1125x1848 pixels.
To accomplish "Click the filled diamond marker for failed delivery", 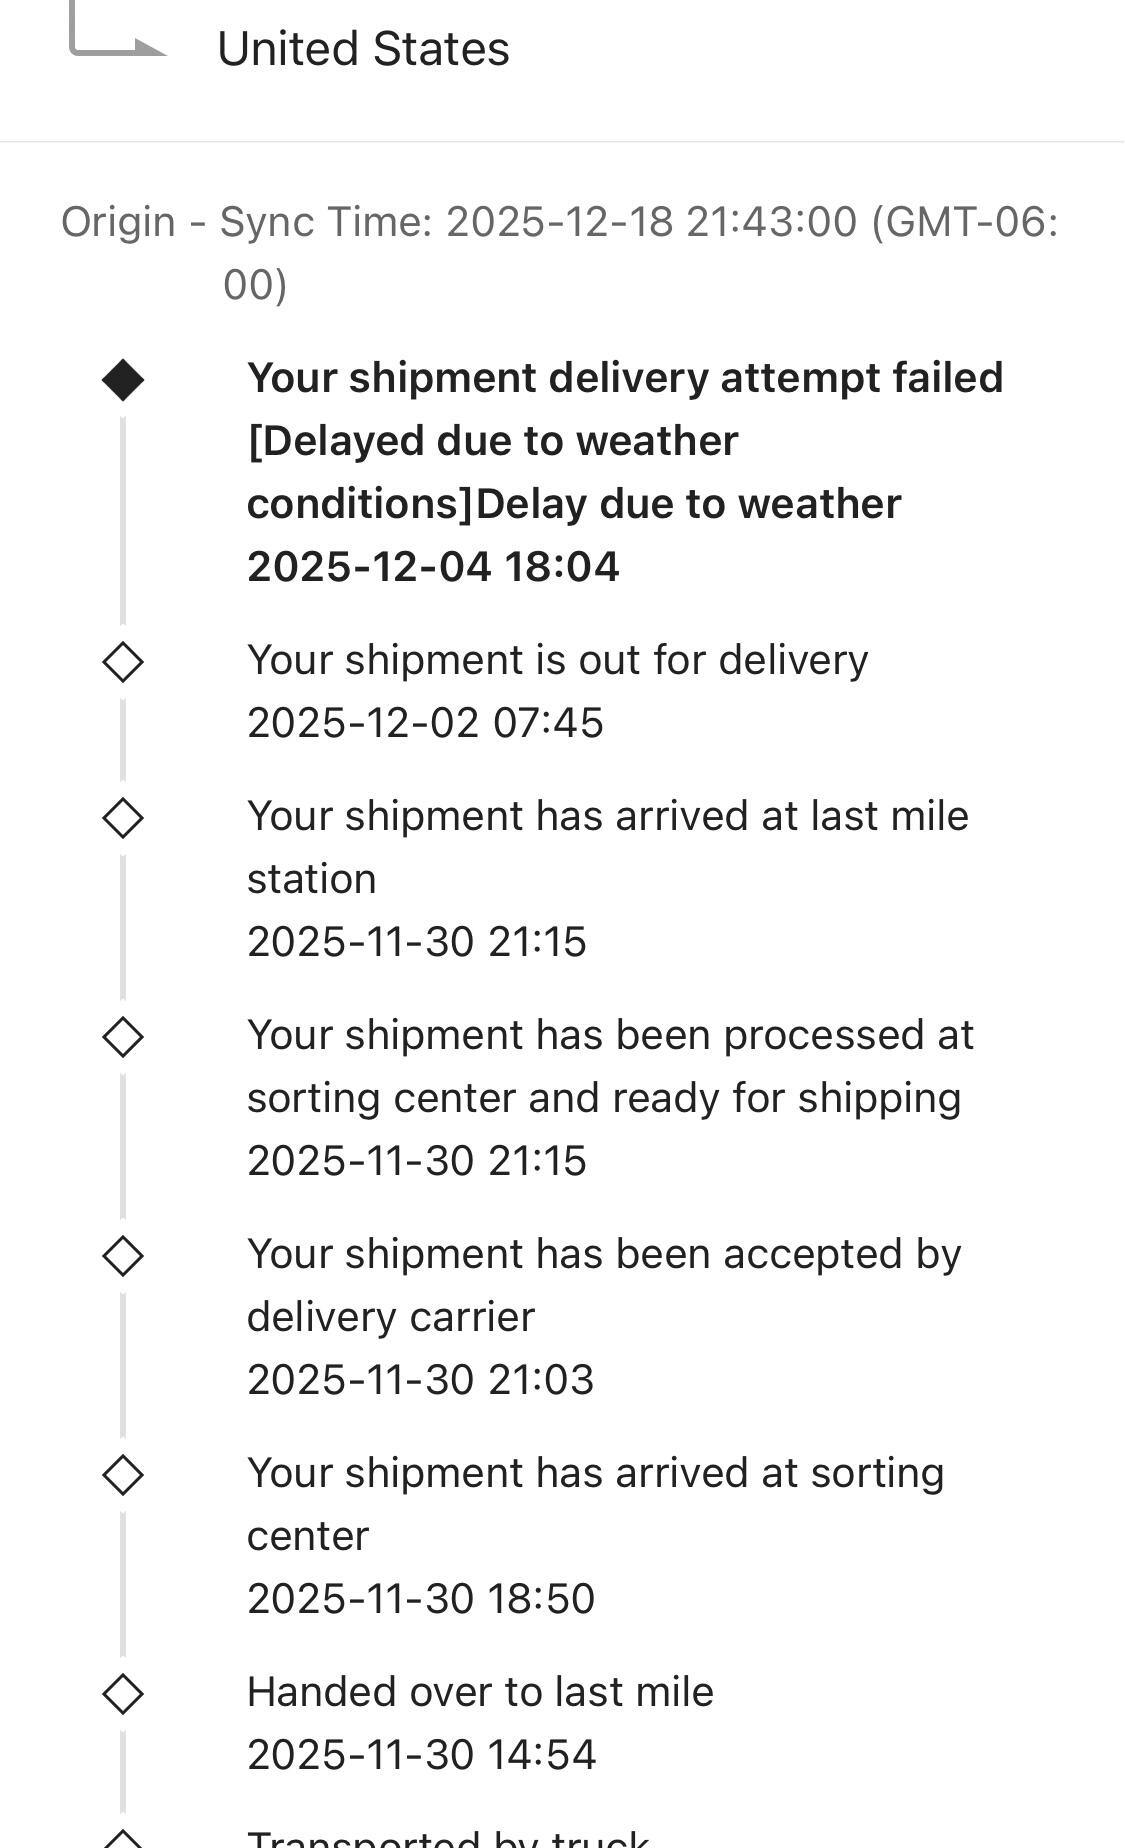I will (123, 380).
